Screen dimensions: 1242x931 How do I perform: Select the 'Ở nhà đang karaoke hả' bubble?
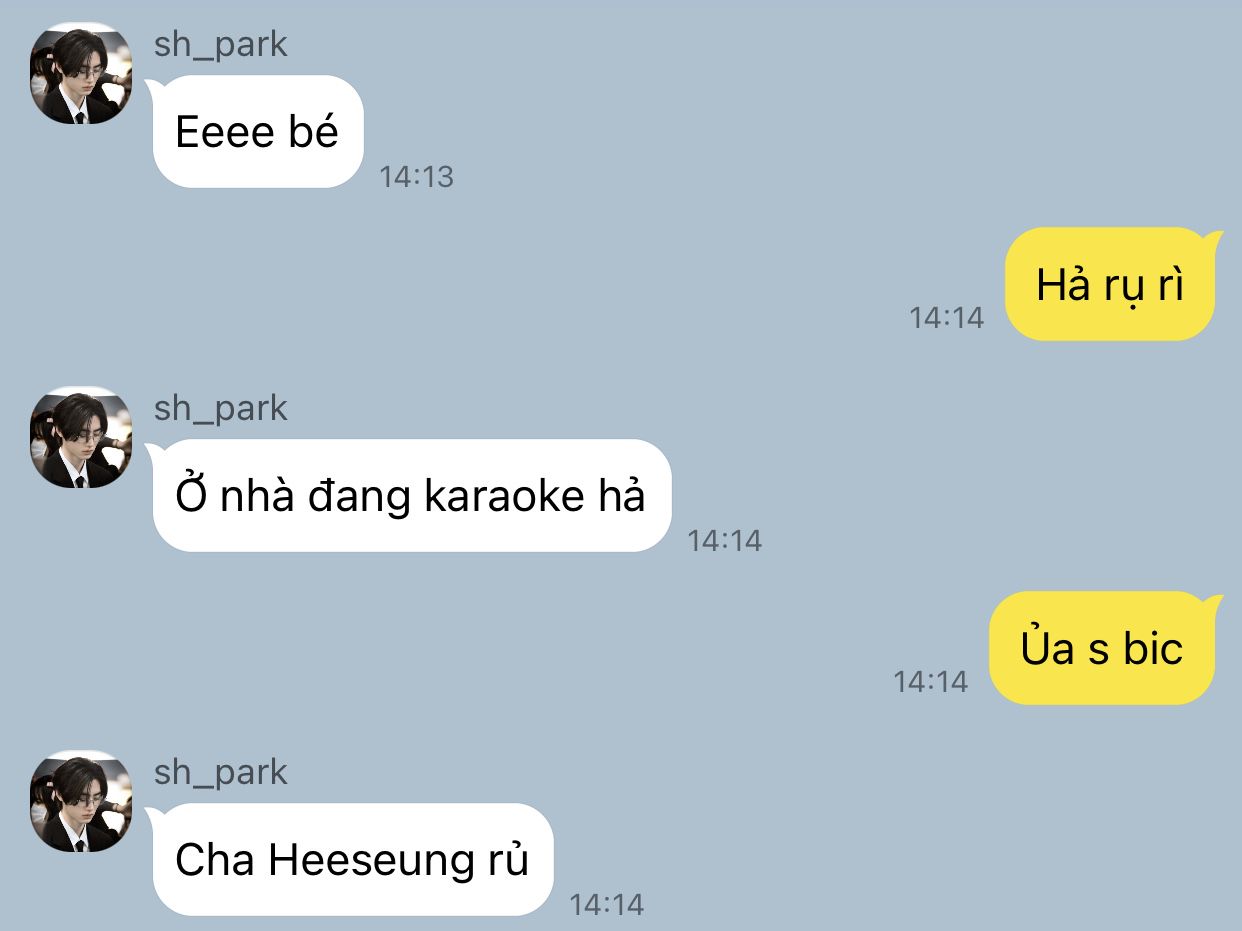[411, 495]
